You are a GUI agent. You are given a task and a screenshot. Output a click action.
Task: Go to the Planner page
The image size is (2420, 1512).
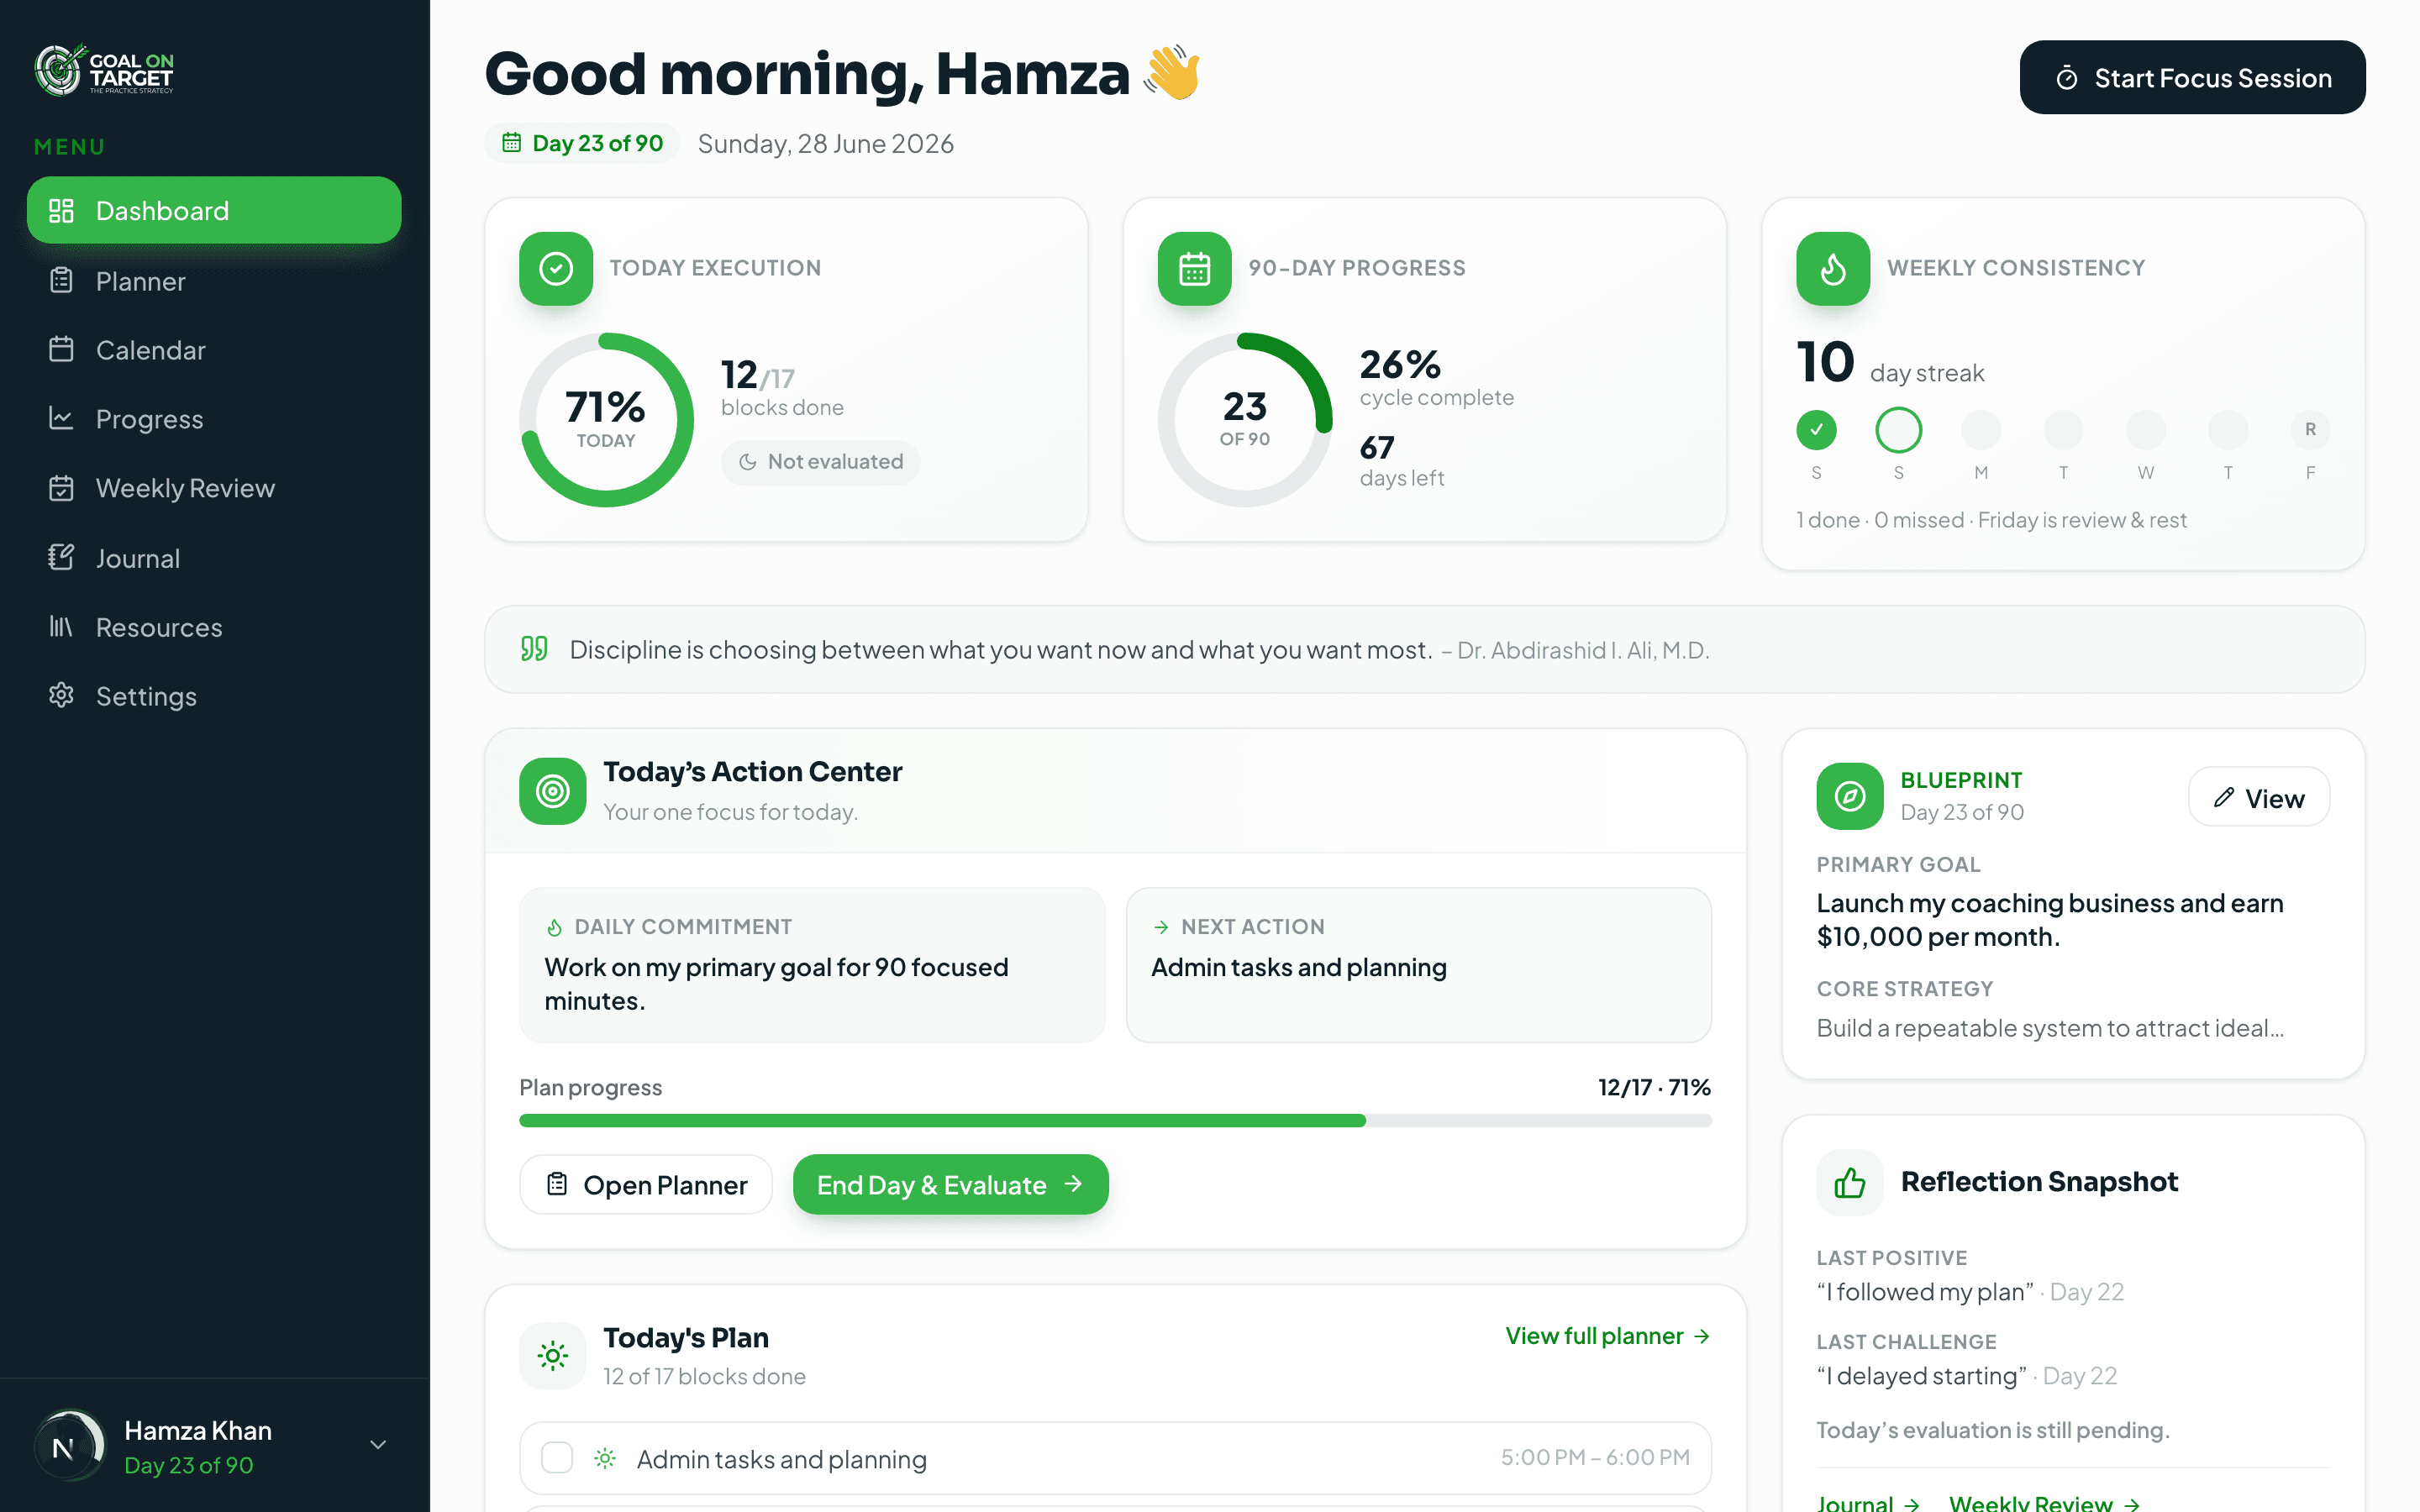click(x=214, y=281)
